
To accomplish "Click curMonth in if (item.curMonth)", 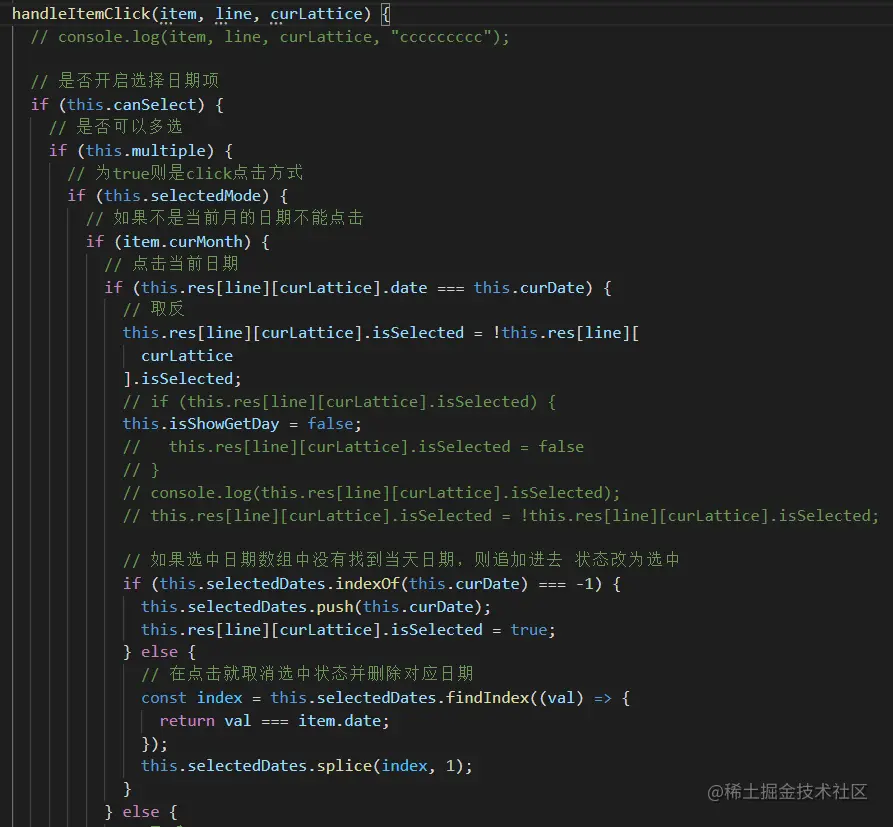I will [x=206, y=242].
